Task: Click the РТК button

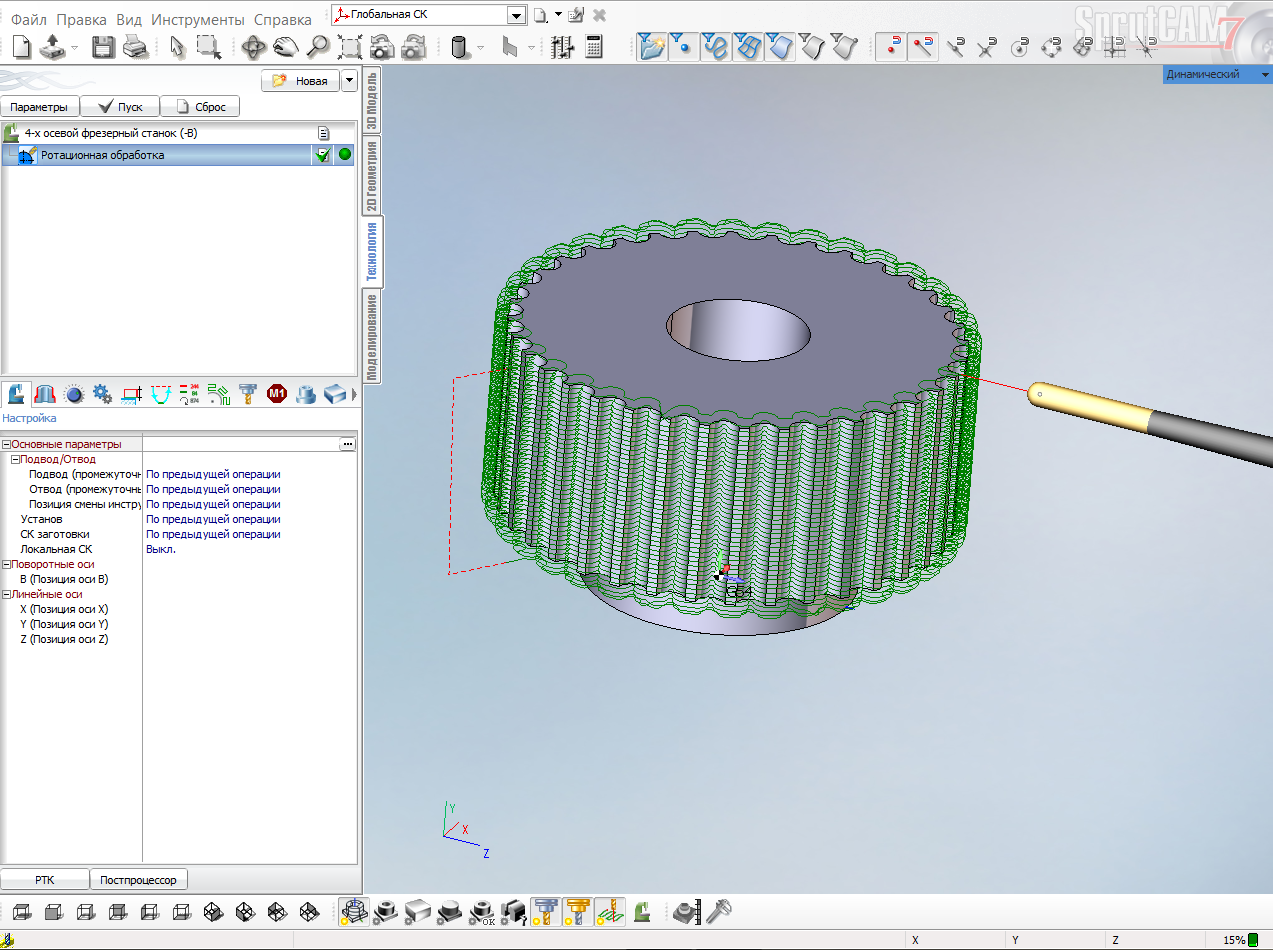Action: (x=45, y=880)
